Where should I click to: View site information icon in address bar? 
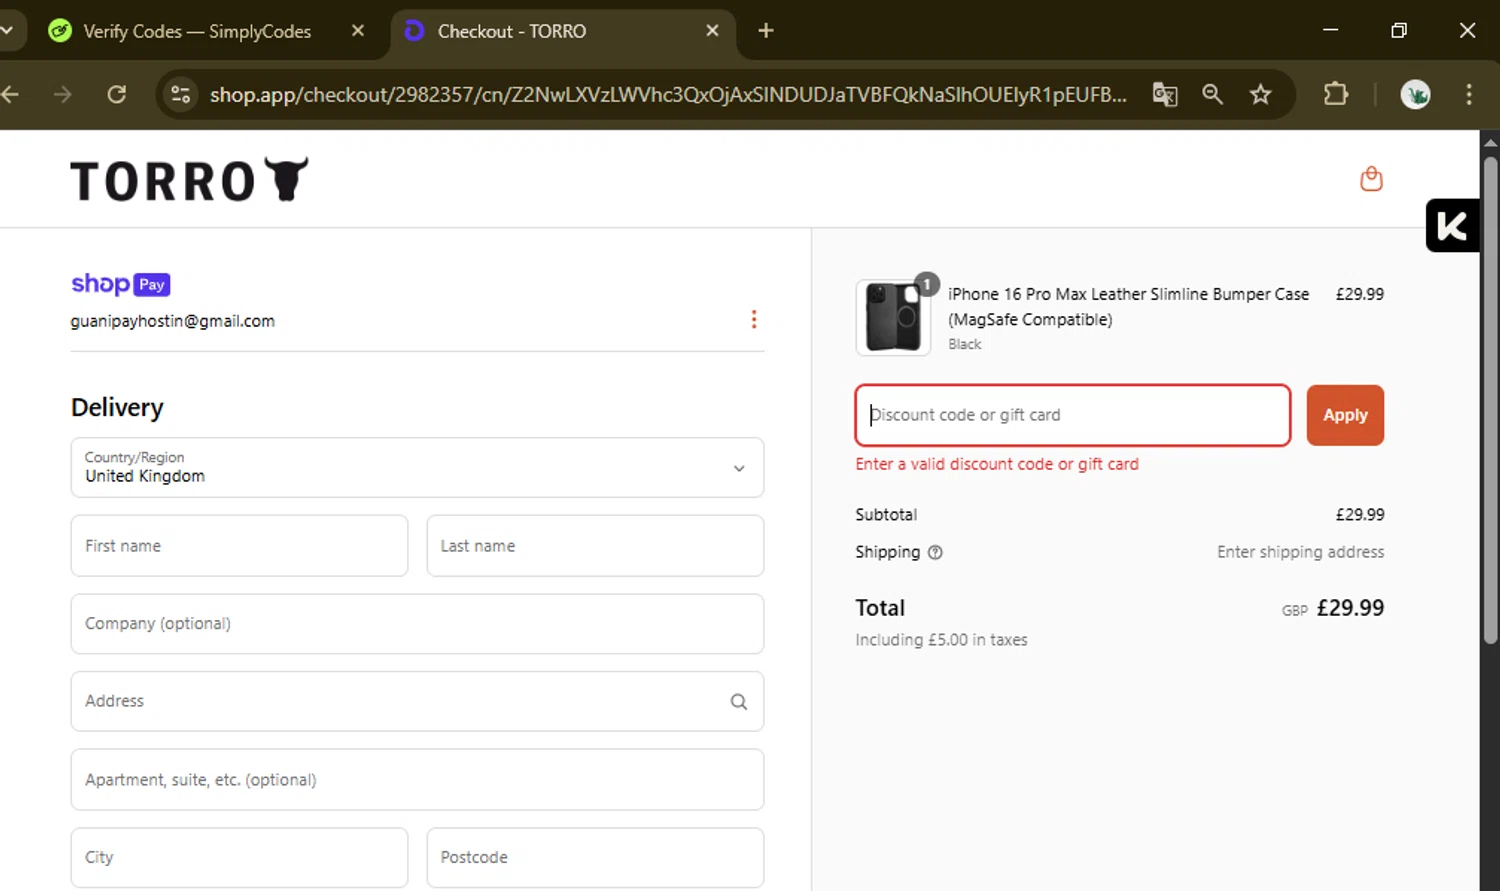181,94
